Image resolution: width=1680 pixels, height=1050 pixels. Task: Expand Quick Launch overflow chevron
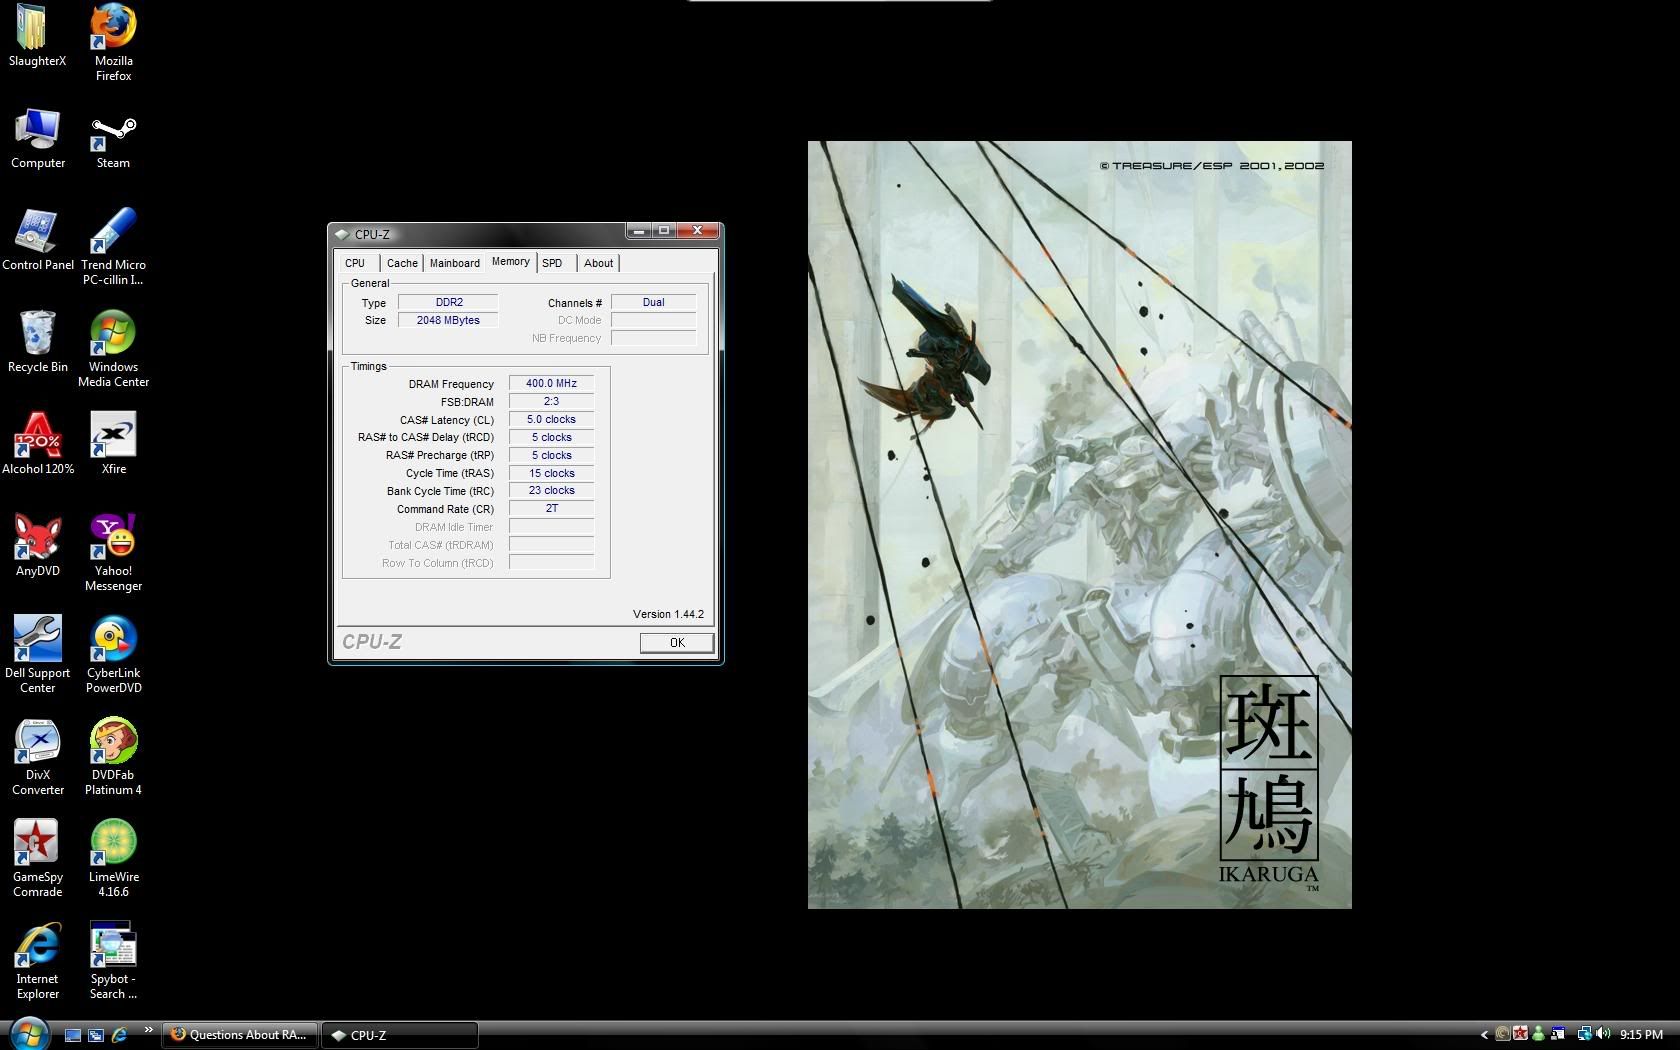(x=149, y=1030)
